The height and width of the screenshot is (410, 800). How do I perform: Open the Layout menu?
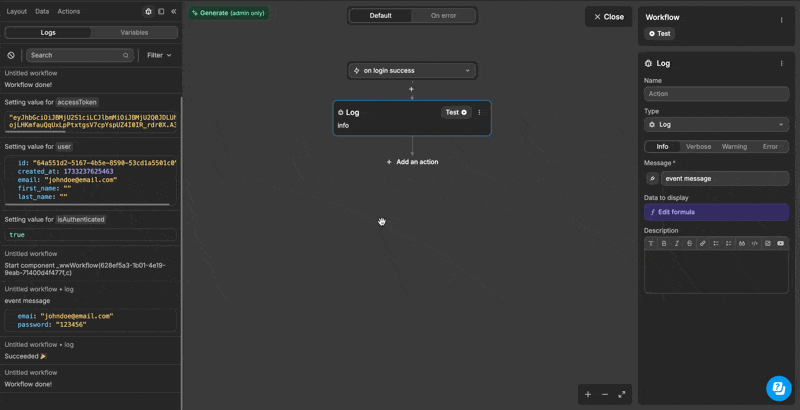tap(17, 11)
